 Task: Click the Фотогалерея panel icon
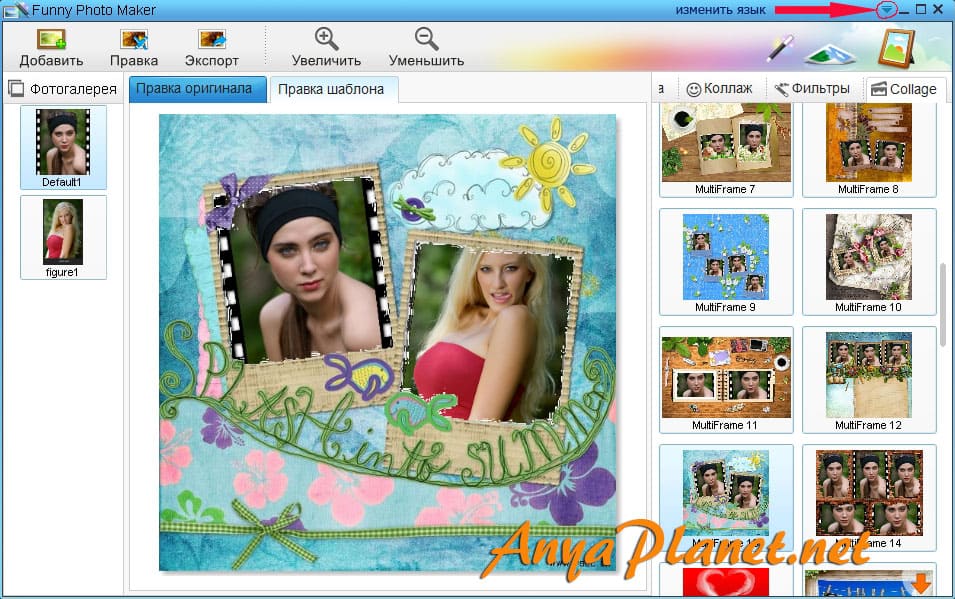point(16,89)
